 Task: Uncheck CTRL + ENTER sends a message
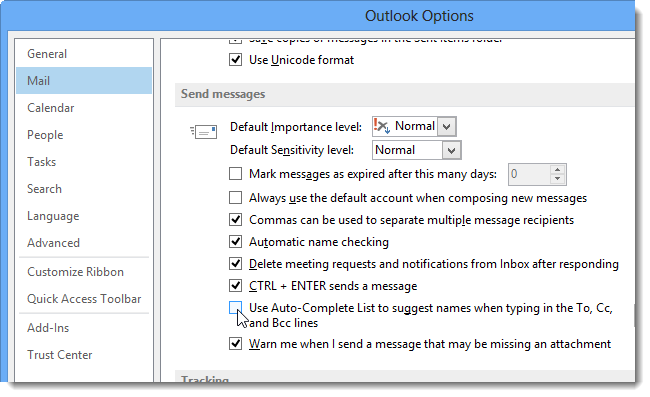click(235, 286)
